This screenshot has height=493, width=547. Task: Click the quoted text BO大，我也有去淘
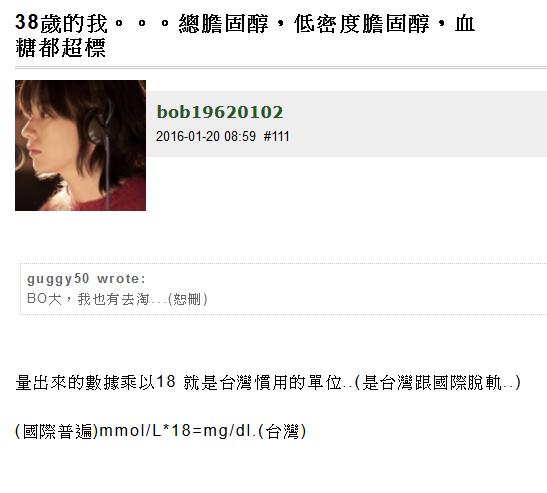(x=88, y=299)
